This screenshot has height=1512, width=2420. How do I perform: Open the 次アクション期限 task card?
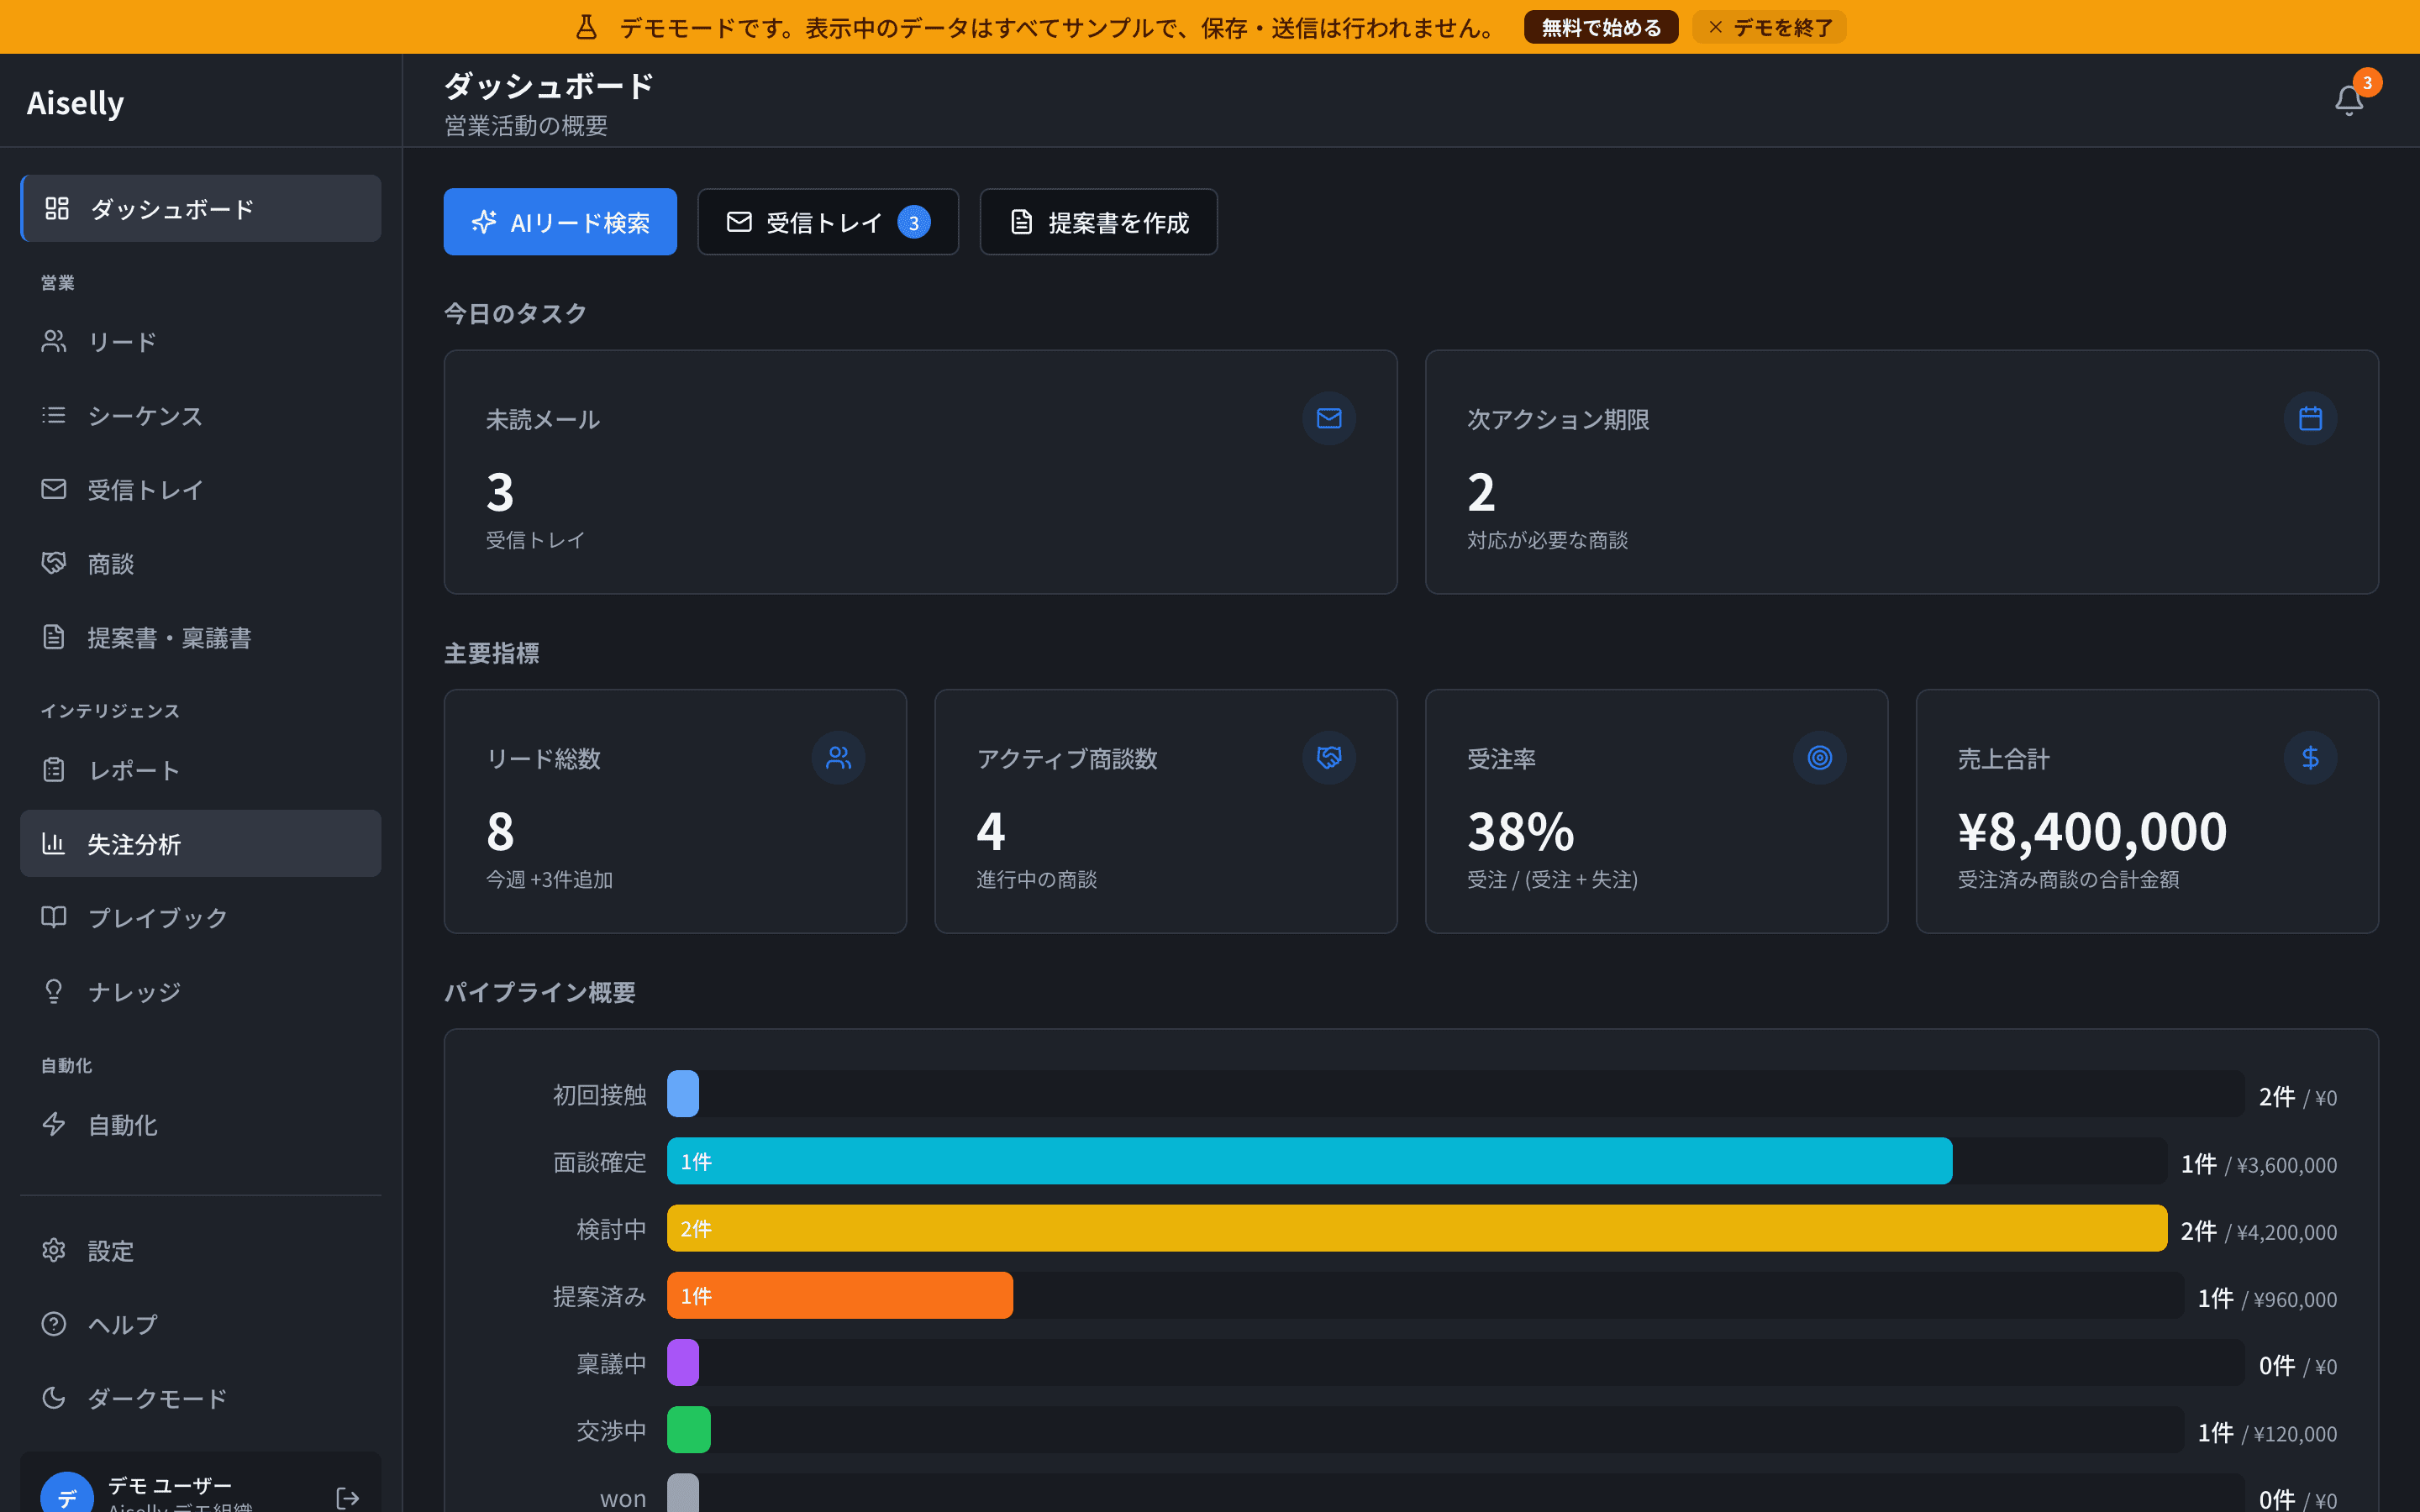(x=1901, y=472)
